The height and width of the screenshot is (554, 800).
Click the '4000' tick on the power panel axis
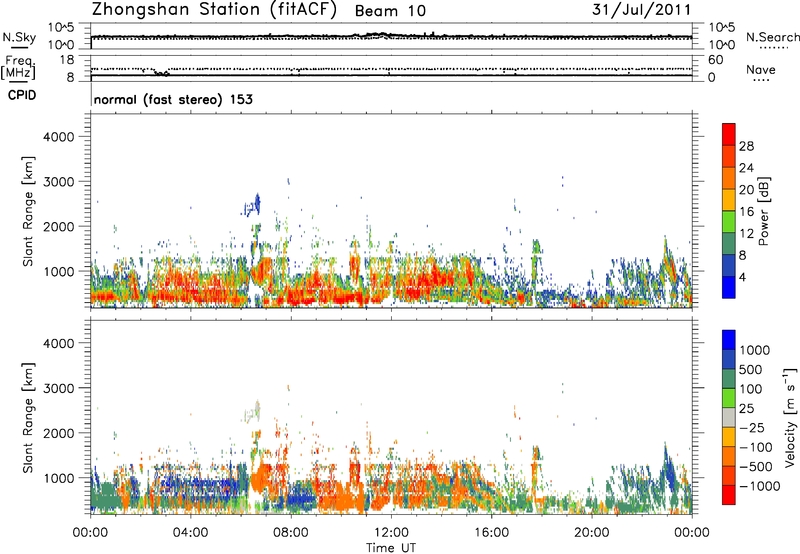(x=58, y=137)
